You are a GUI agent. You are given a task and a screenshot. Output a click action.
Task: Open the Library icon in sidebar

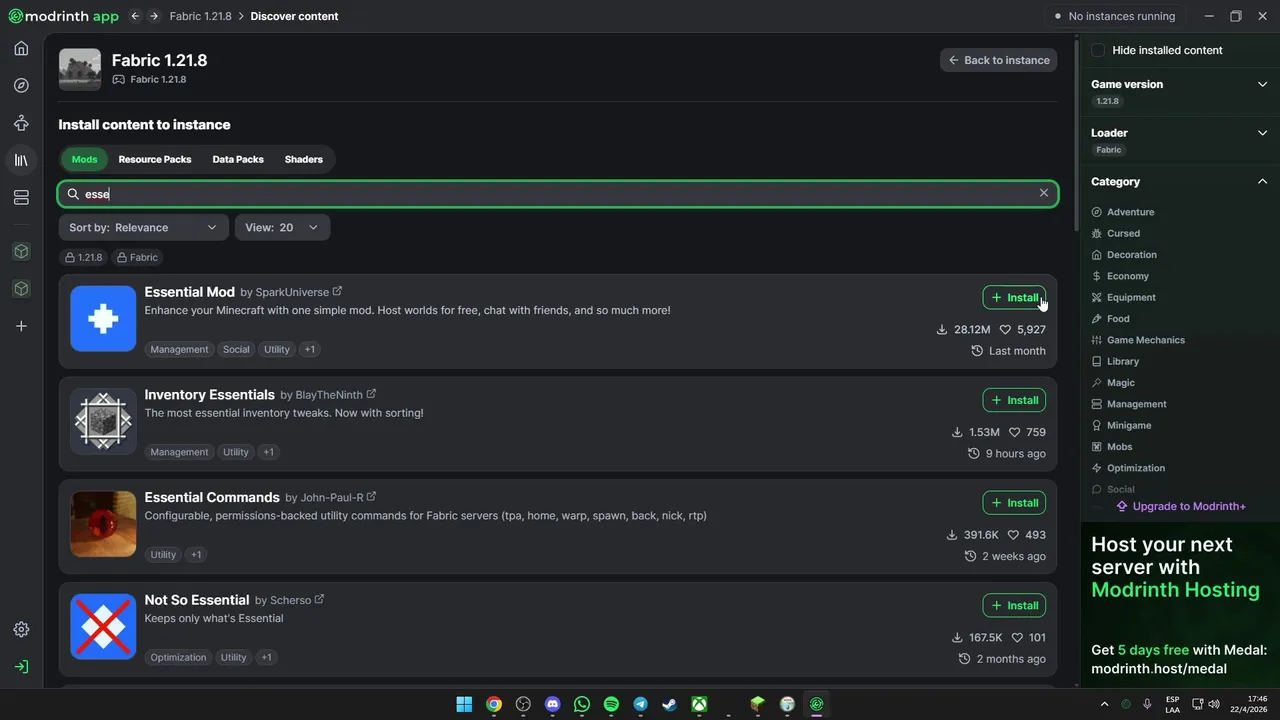(21, 160)
